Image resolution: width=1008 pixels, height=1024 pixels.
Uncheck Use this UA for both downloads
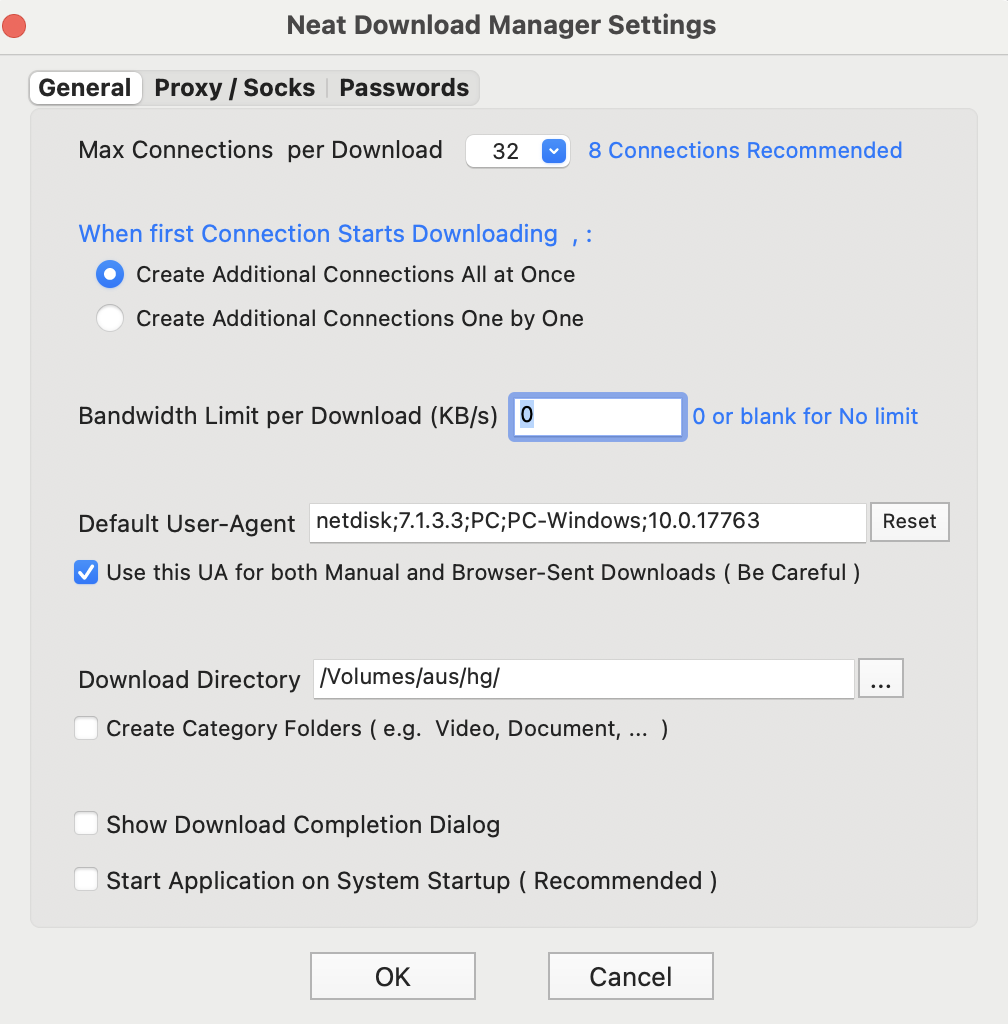tap(87, 573)
